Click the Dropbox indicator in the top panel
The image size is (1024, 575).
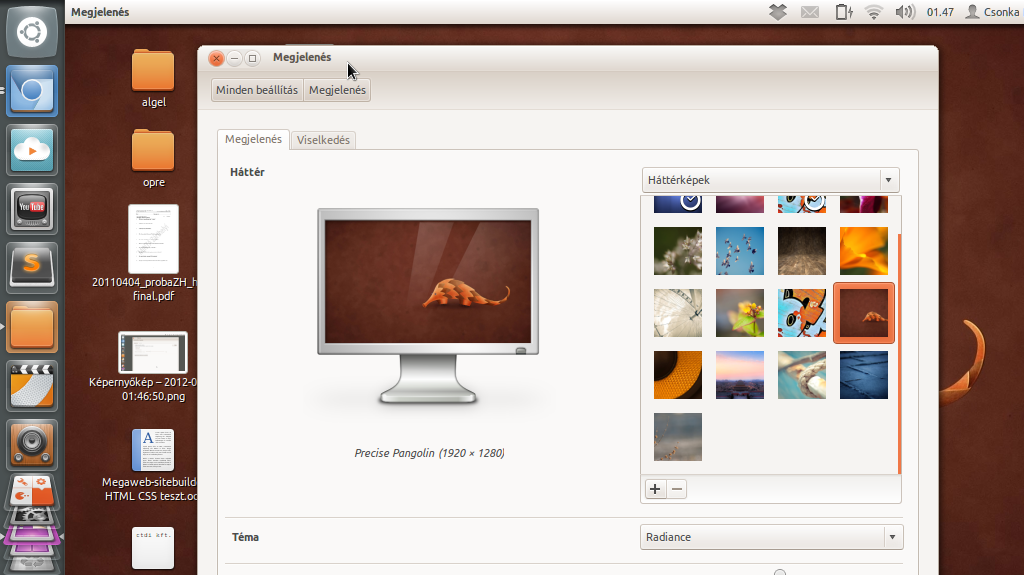click(778, 12)
